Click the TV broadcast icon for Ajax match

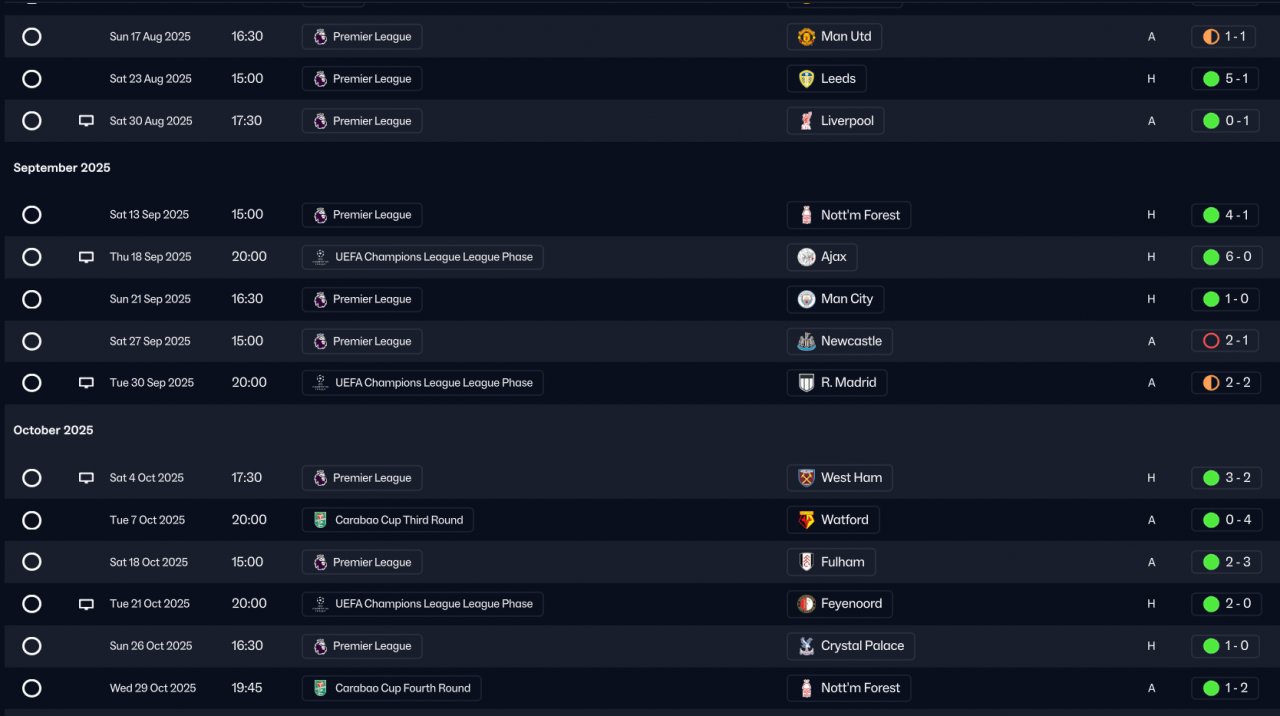pos(86,257)
